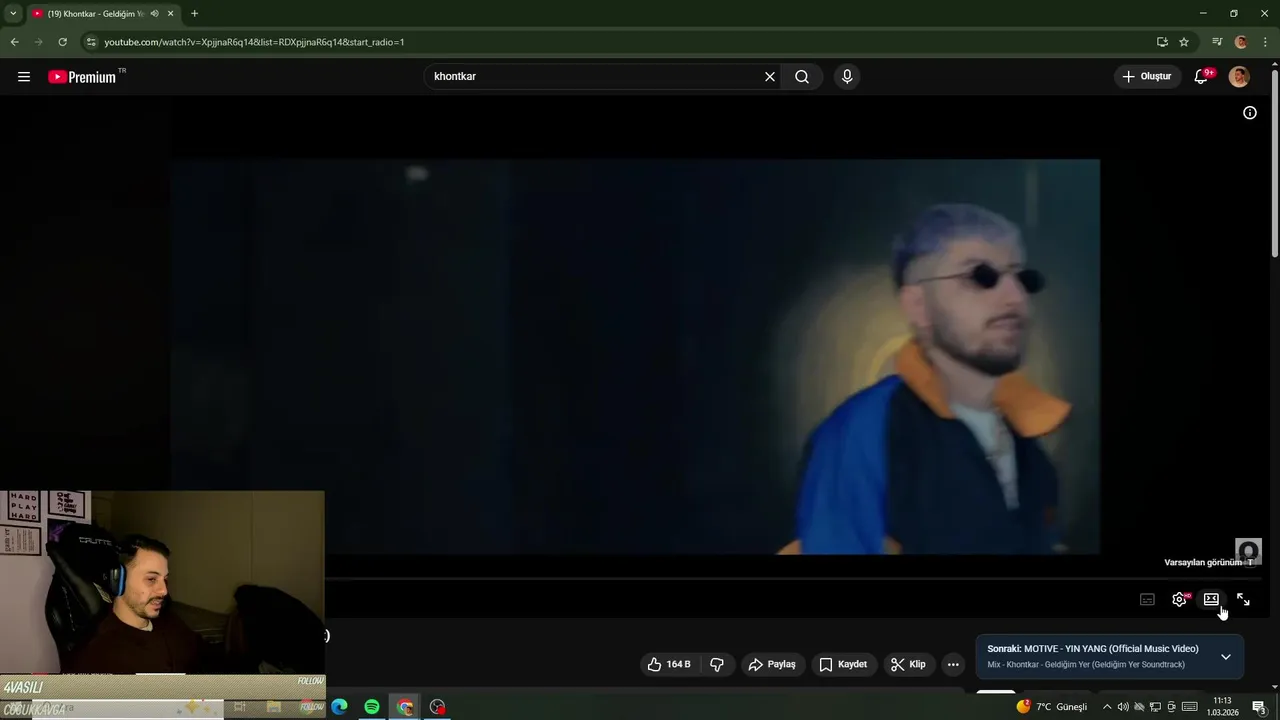The width and height of the screenshot is (1280, 720).
Task: Show hidden system tray icons
Action: pyautogui.click(x=1106, y=707)
